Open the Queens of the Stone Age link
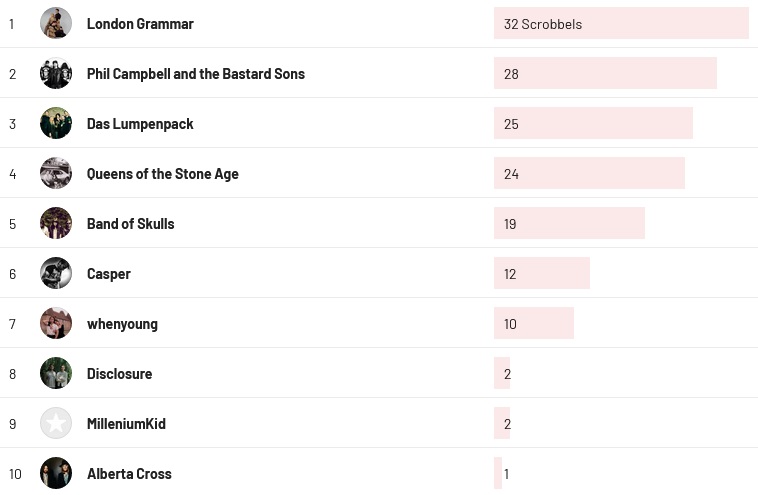This screenshot has height=495, width=758. tap(163, 174)
